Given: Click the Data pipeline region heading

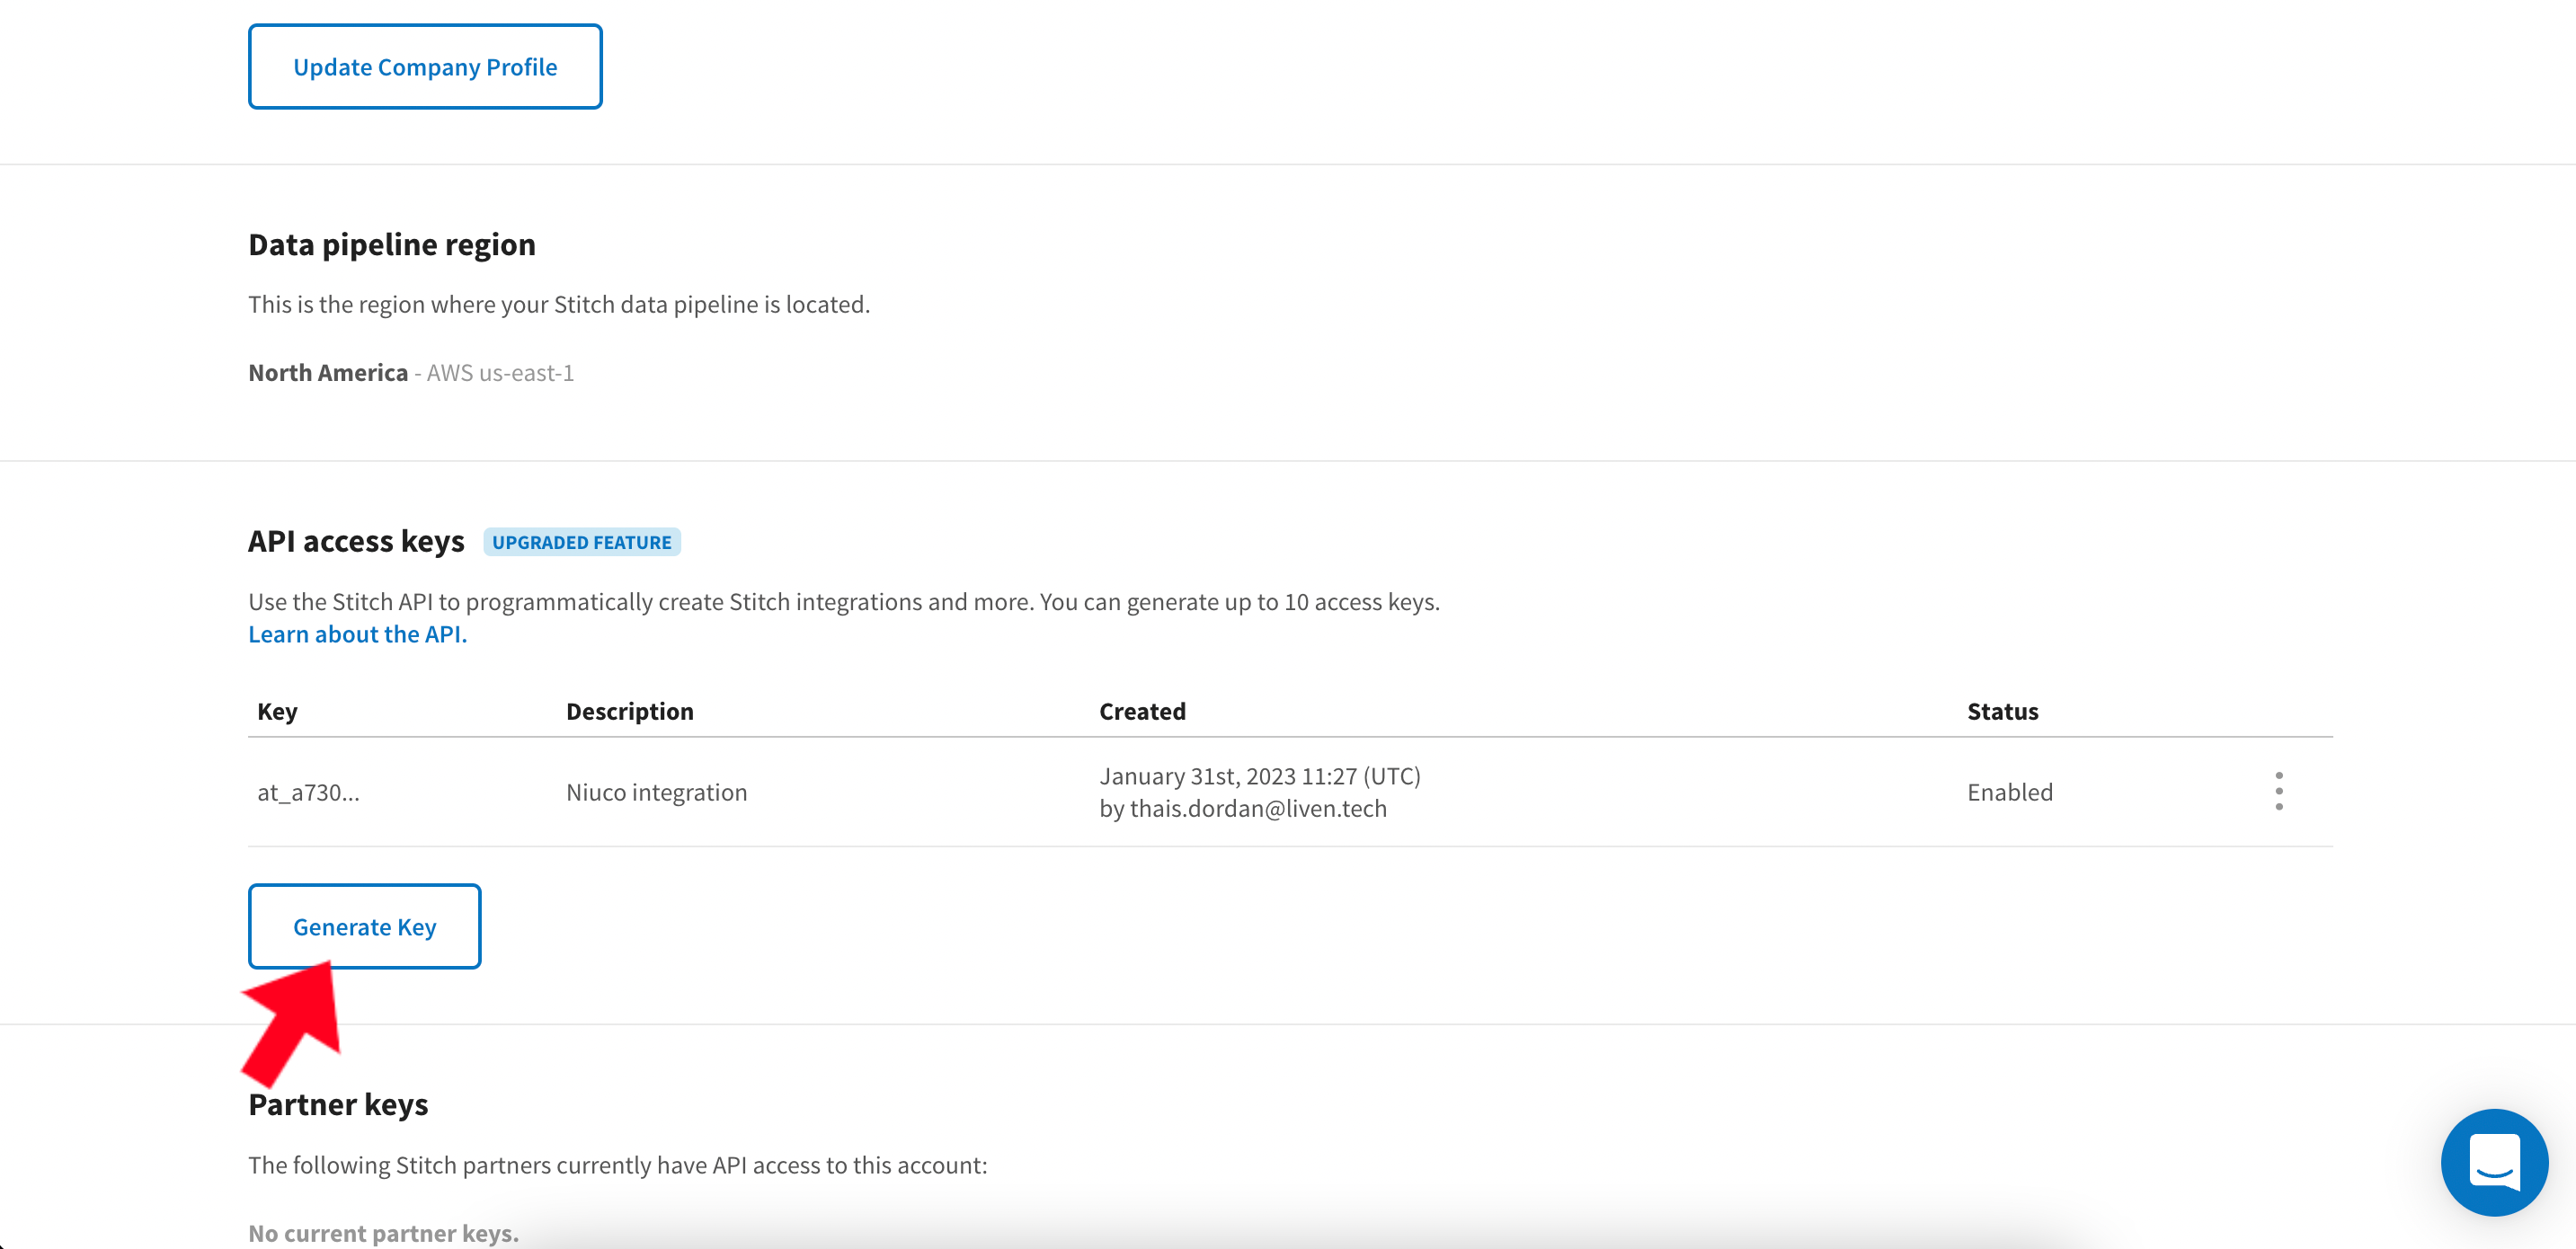Looking at the screenshot, I should pyautogui.click(x=392, y=244).
